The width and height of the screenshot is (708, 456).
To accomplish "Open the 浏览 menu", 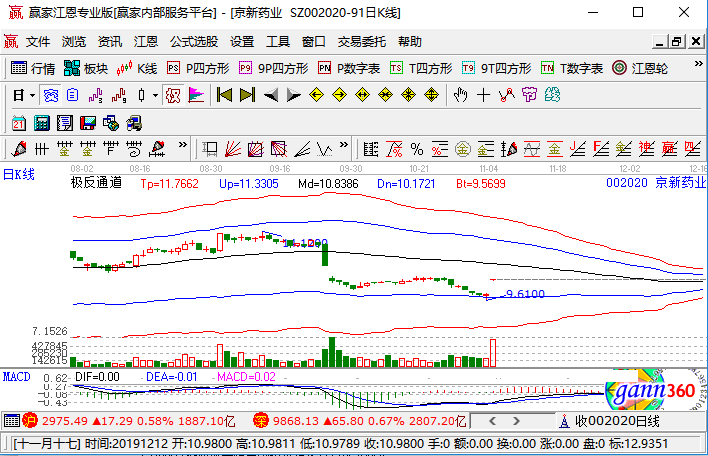I will click(74, 42).
